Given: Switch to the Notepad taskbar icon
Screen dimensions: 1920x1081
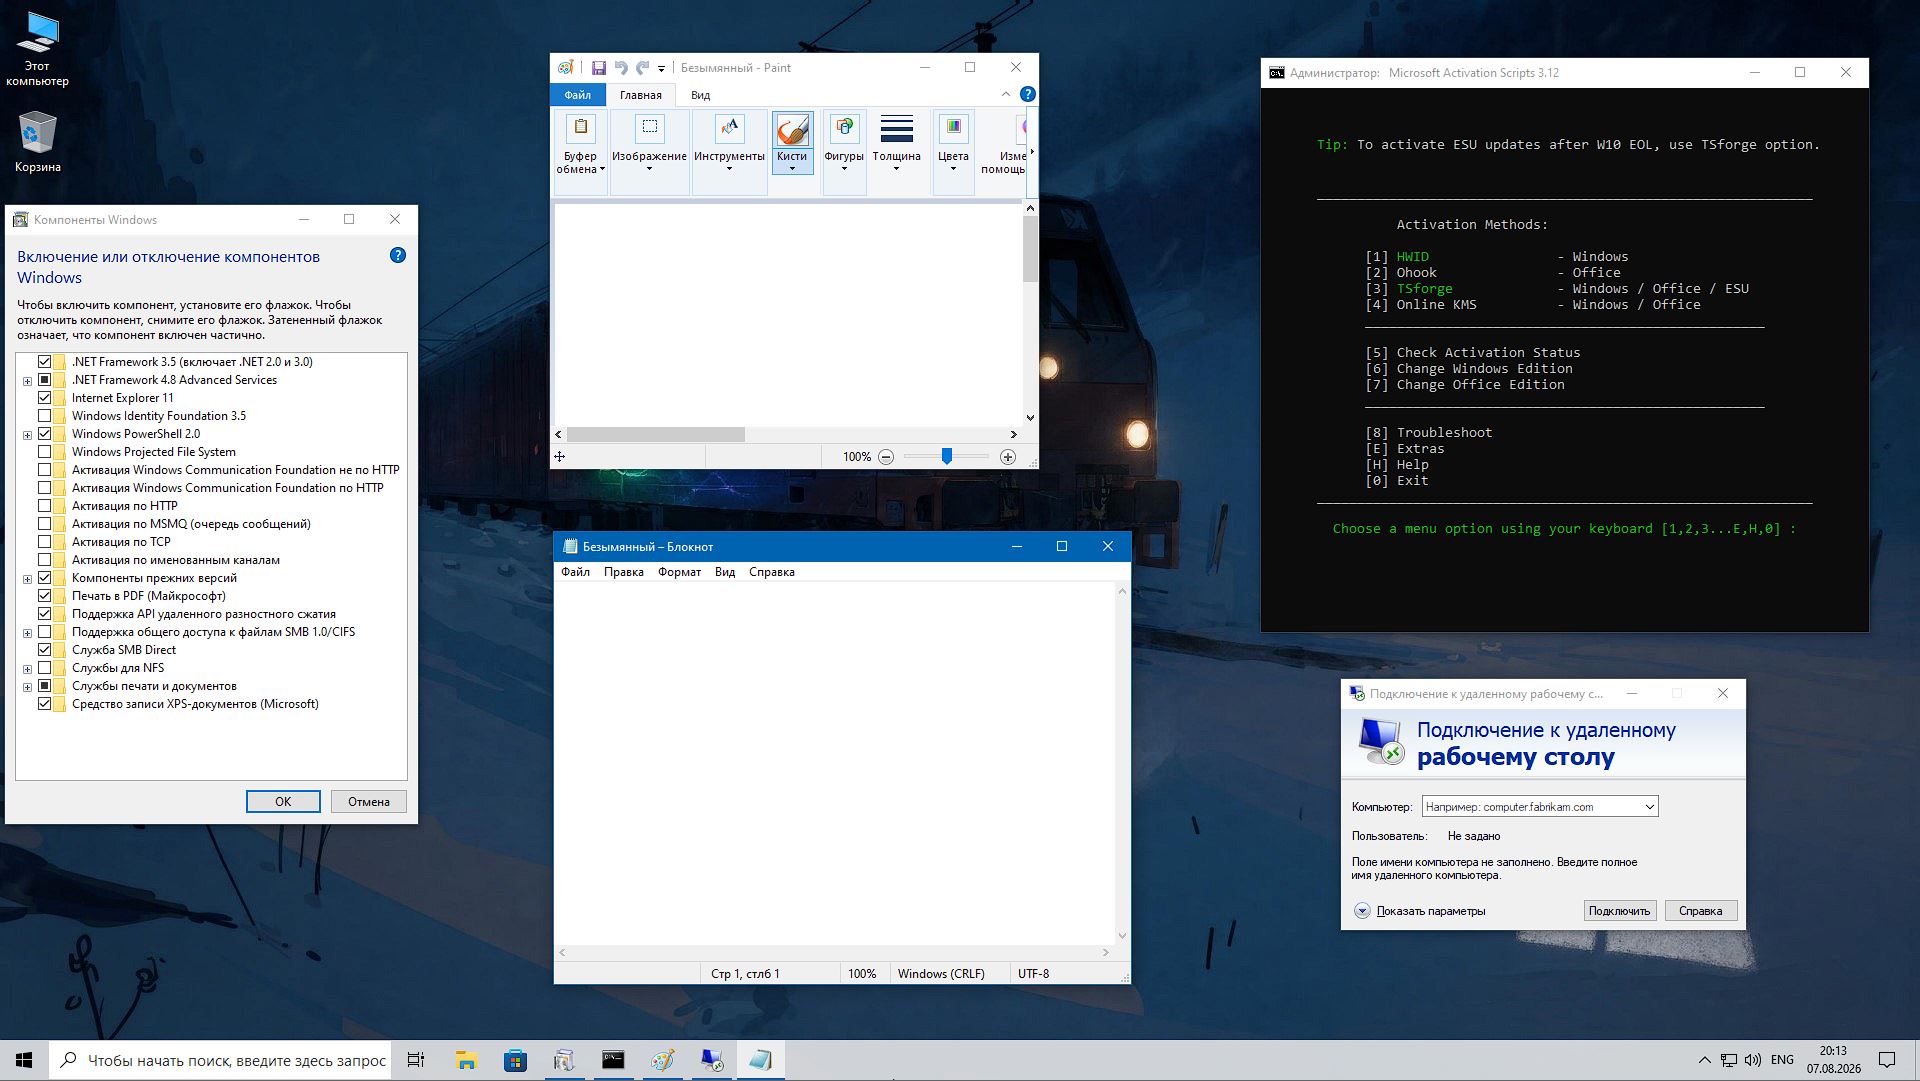Looking at the screenshot, I should [760, 1060].
